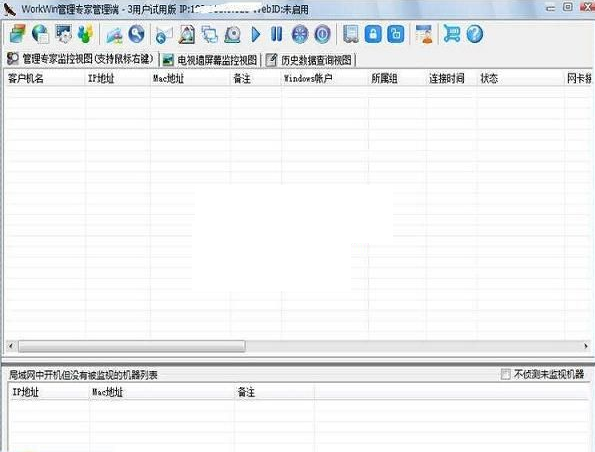Click the round blue power-off icon

click(322, 35)
